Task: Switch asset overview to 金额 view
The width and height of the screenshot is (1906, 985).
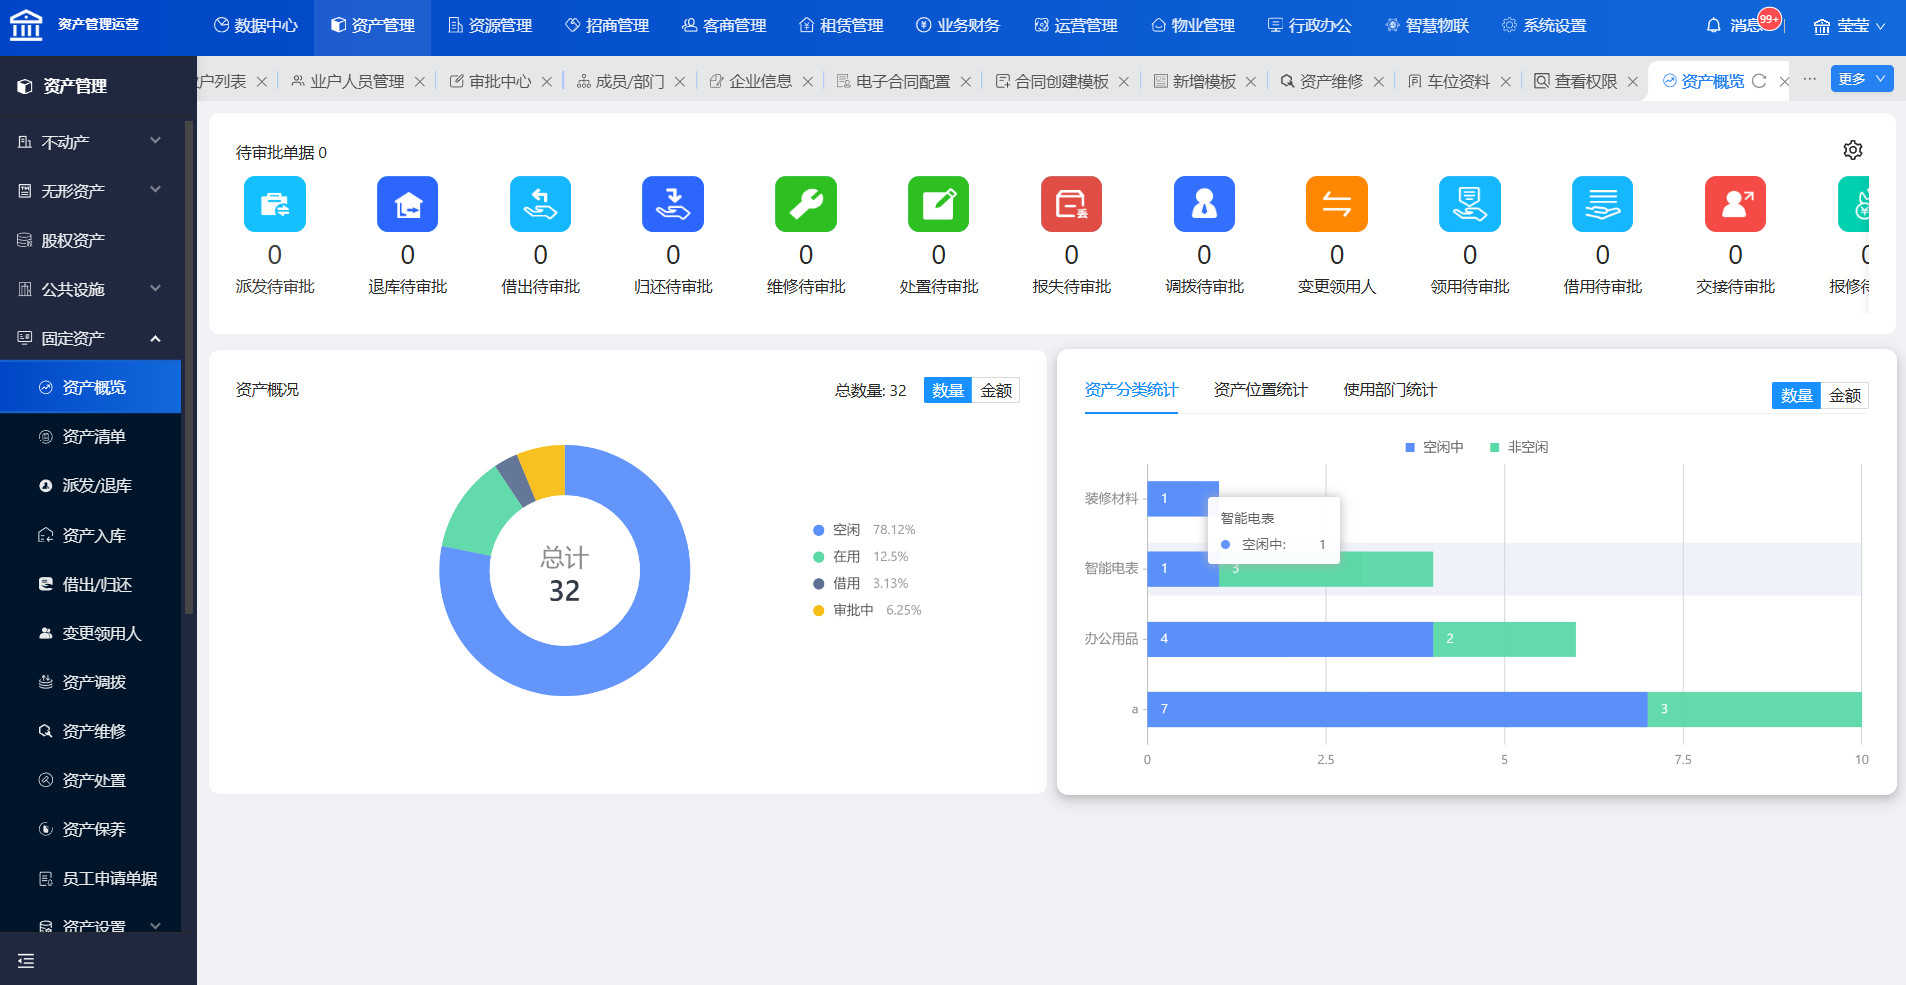Action: click(995, 390)
